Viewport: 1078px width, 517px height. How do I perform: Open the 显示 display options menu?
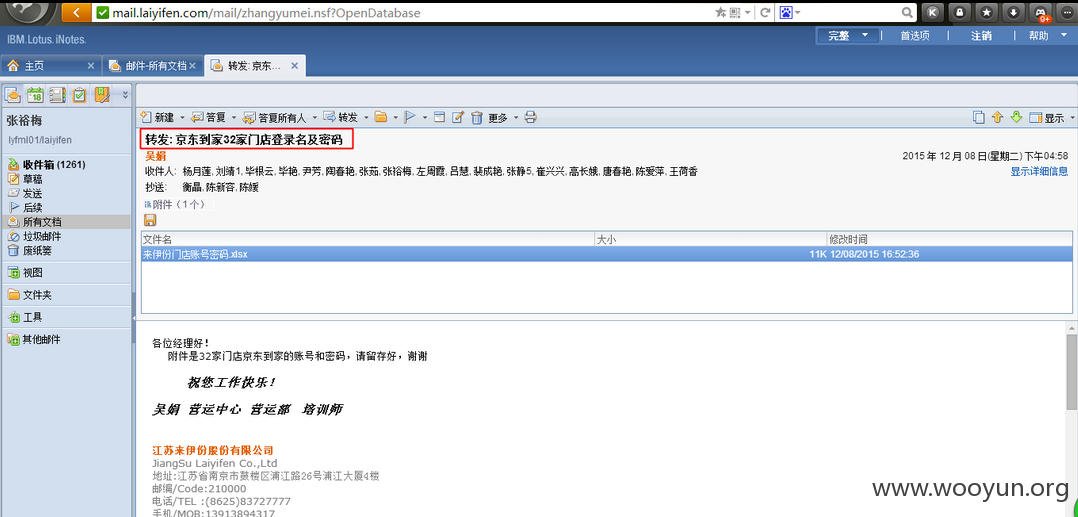pos(1052,118)
